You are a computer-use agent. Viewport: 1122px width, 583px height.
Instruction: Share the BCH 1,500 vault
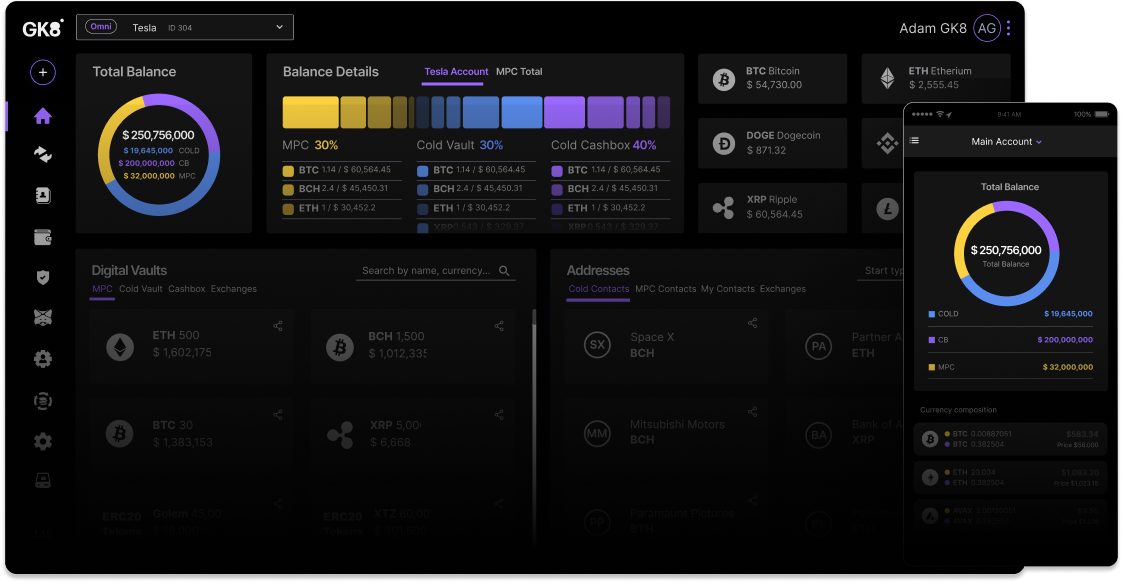pyautogui.click(x=499, y=326)
